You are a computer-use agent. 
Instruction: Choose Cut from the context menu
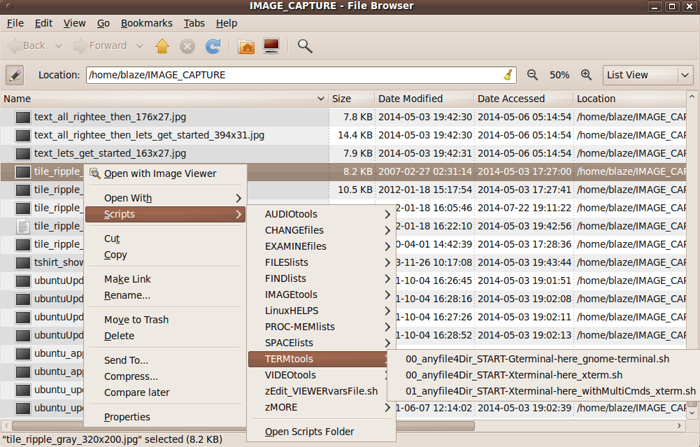(x=165, y=238)
